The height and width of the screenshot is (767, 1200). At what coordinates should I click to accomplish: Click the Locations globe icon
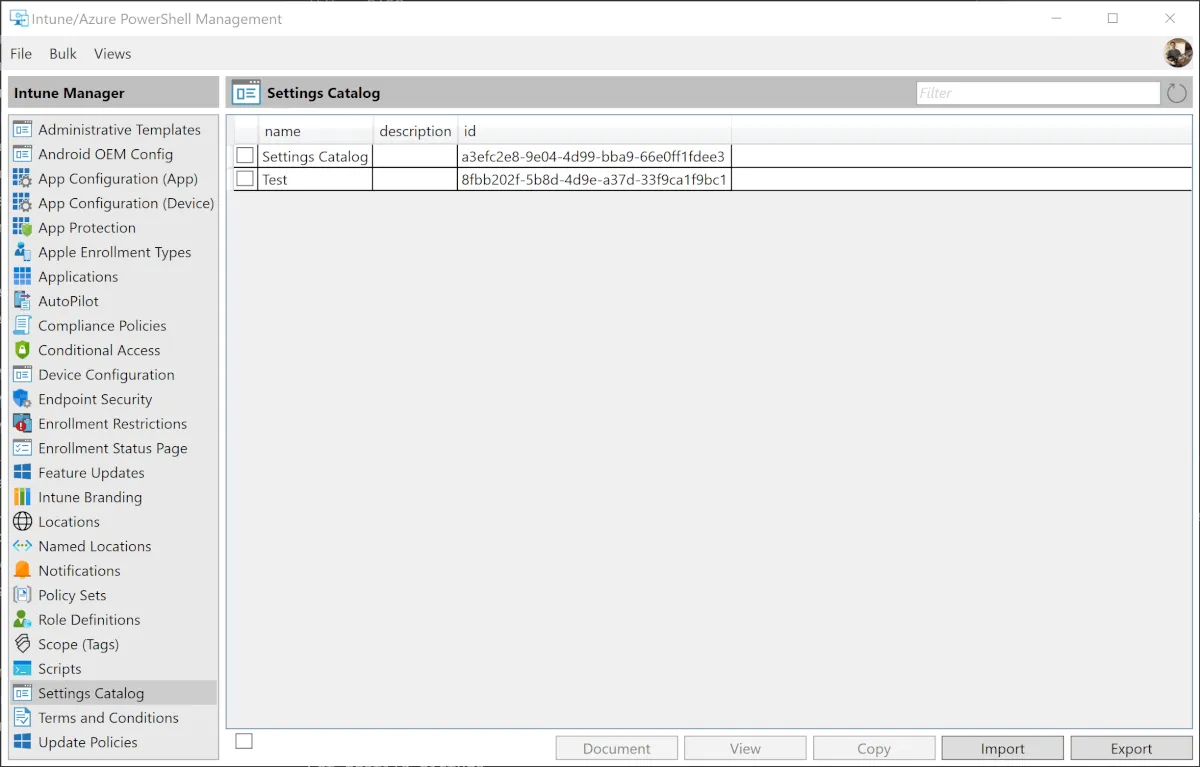pos(22,521)
